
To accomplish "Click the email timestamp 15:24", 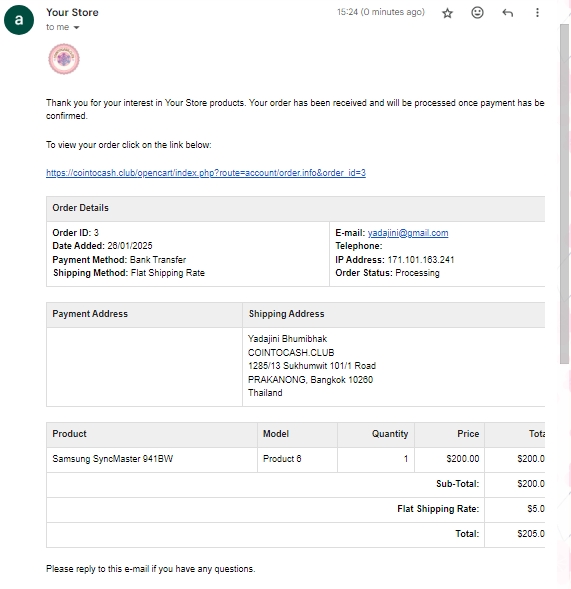I will click(x=381, y=12).
